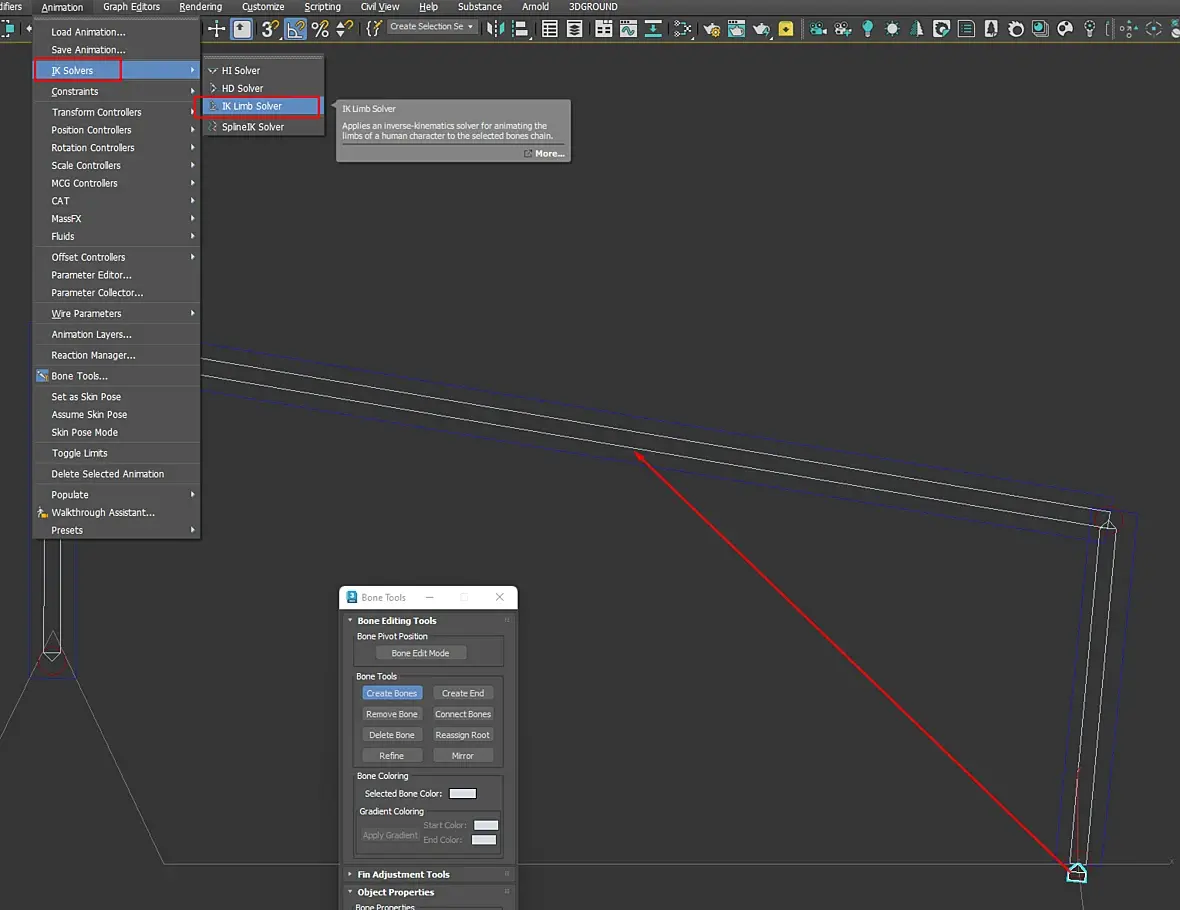Open the Layer Explorer toolbar icon
Image resolution: width=1180 pixels, height=910 pixels.
[574, 29]
